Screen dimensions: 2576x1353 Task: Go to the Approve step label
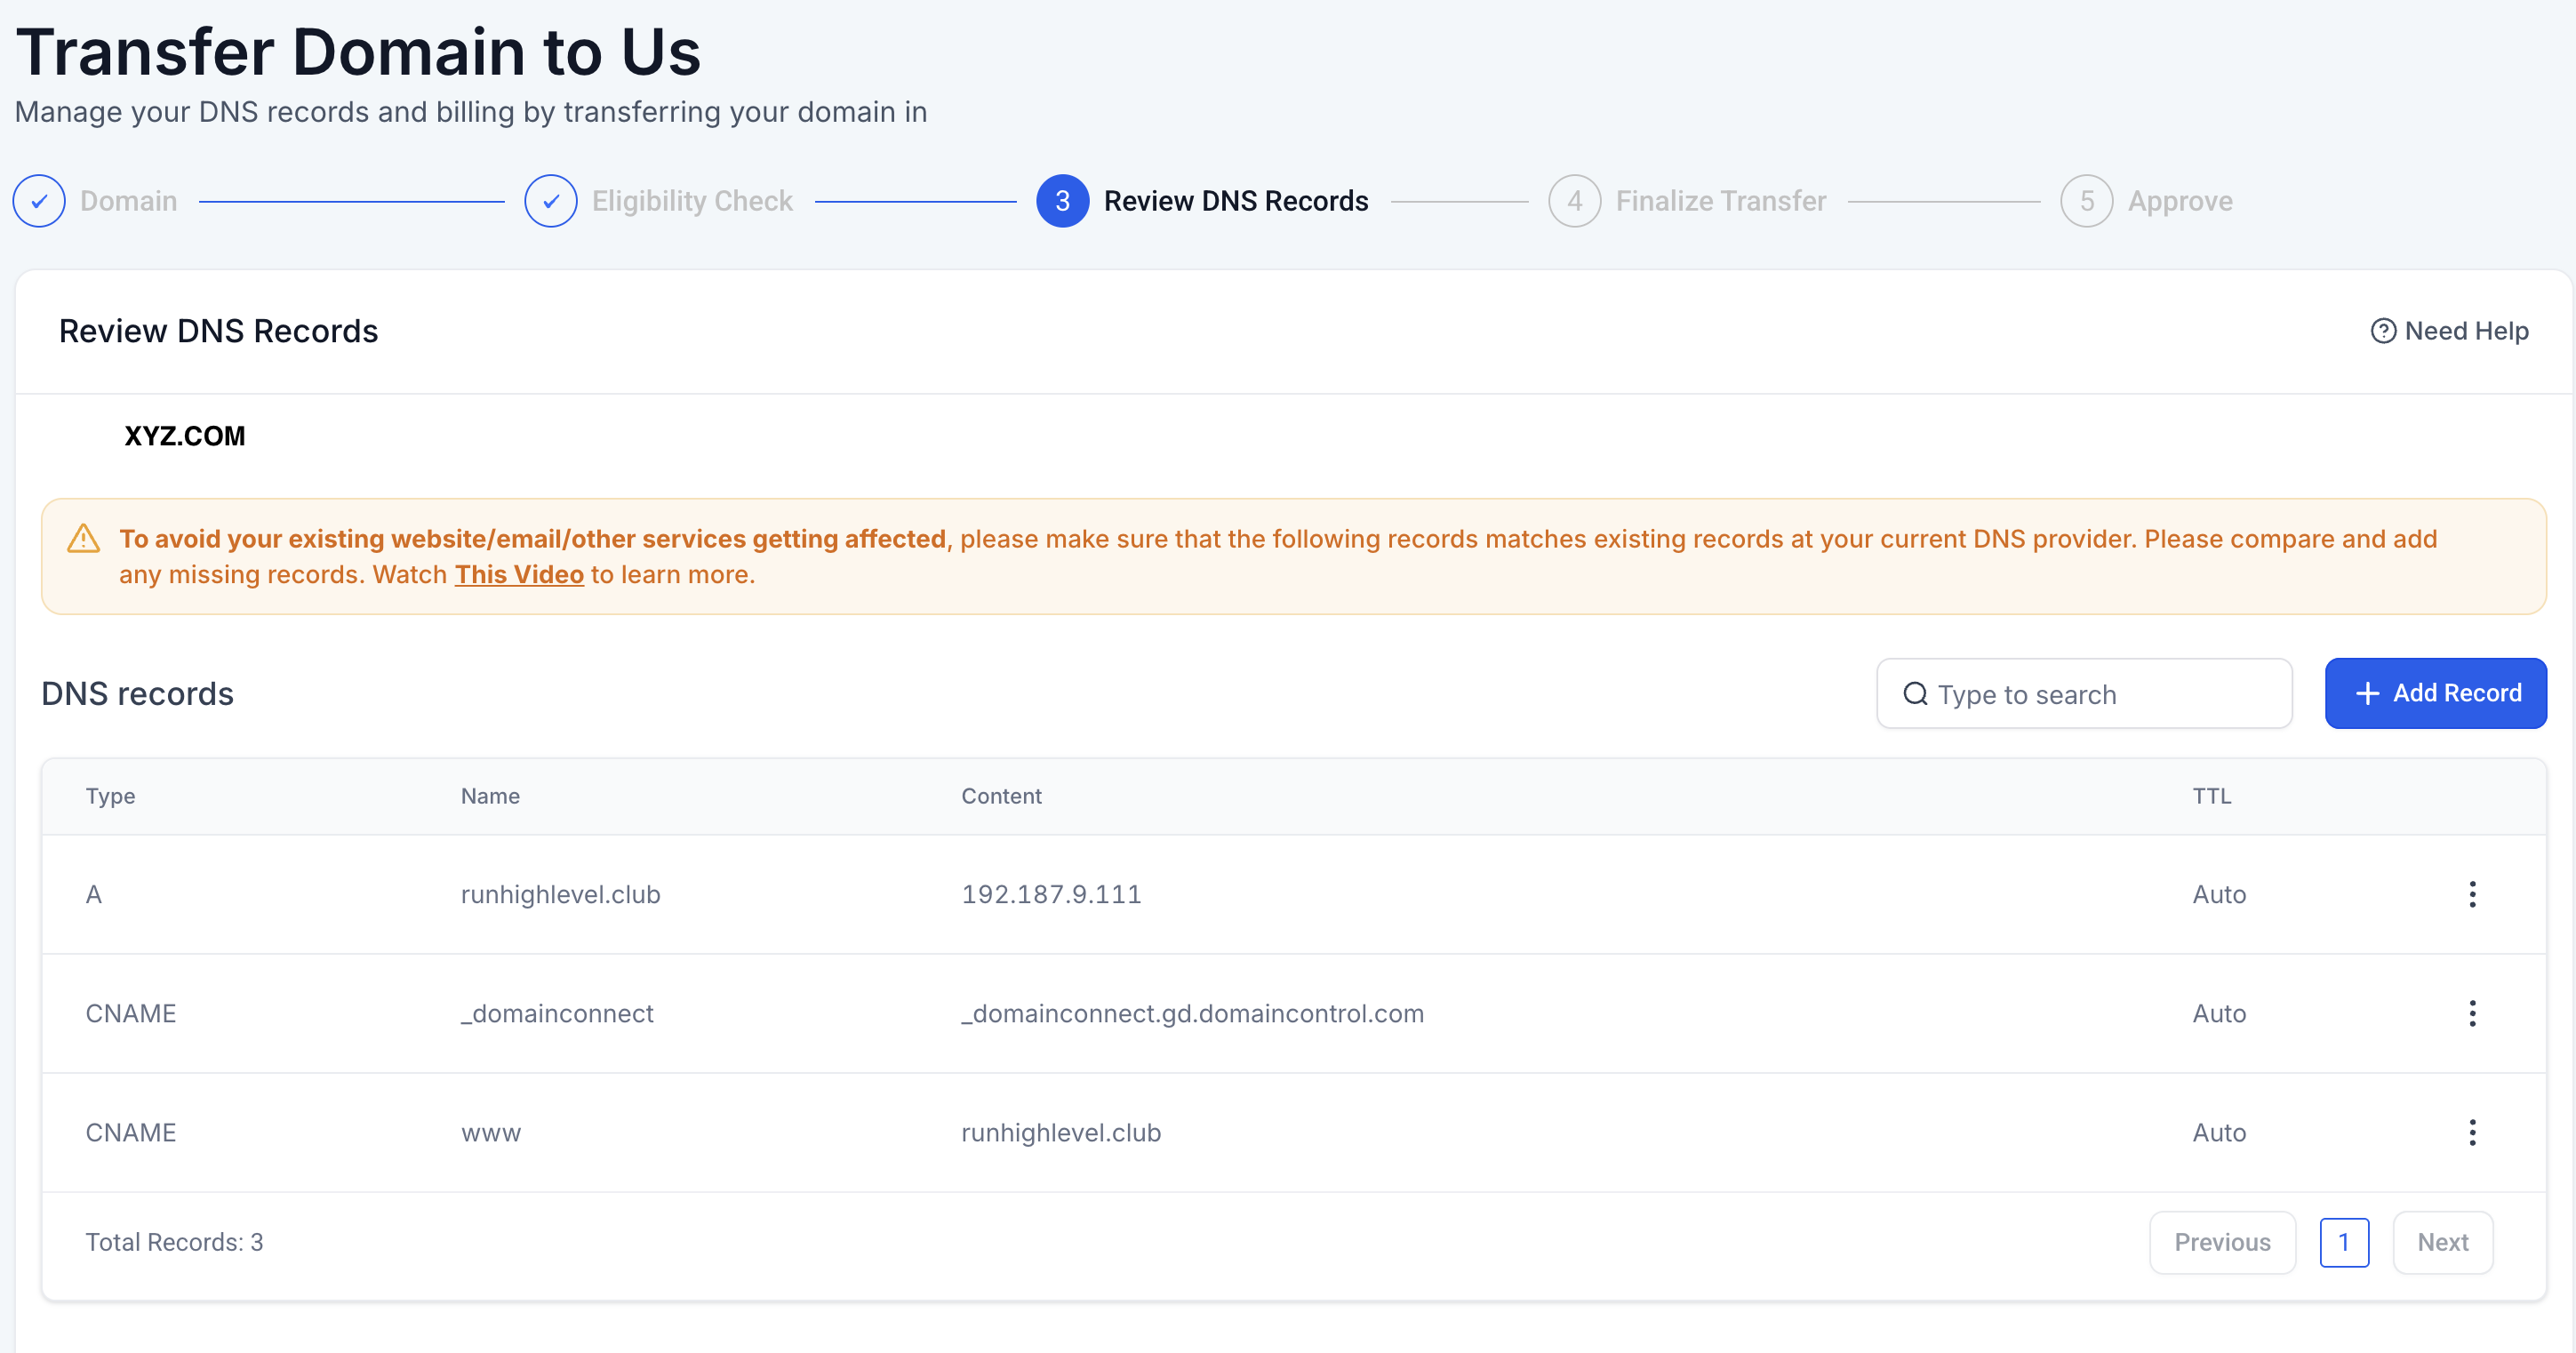[2180, 201]
